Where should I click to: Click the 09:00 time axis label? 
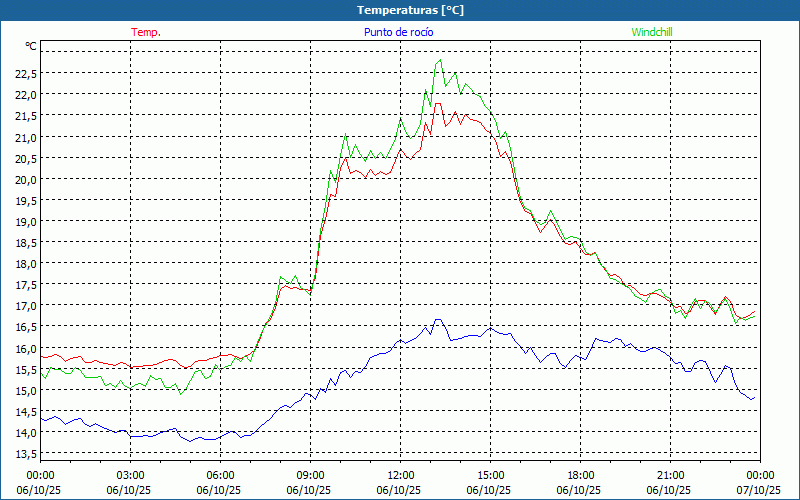pyautogui.click(x=310, y=475)
